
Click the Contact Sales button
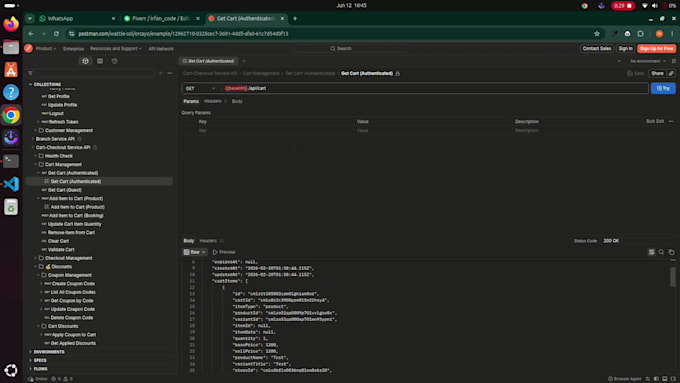coord(597,49)
